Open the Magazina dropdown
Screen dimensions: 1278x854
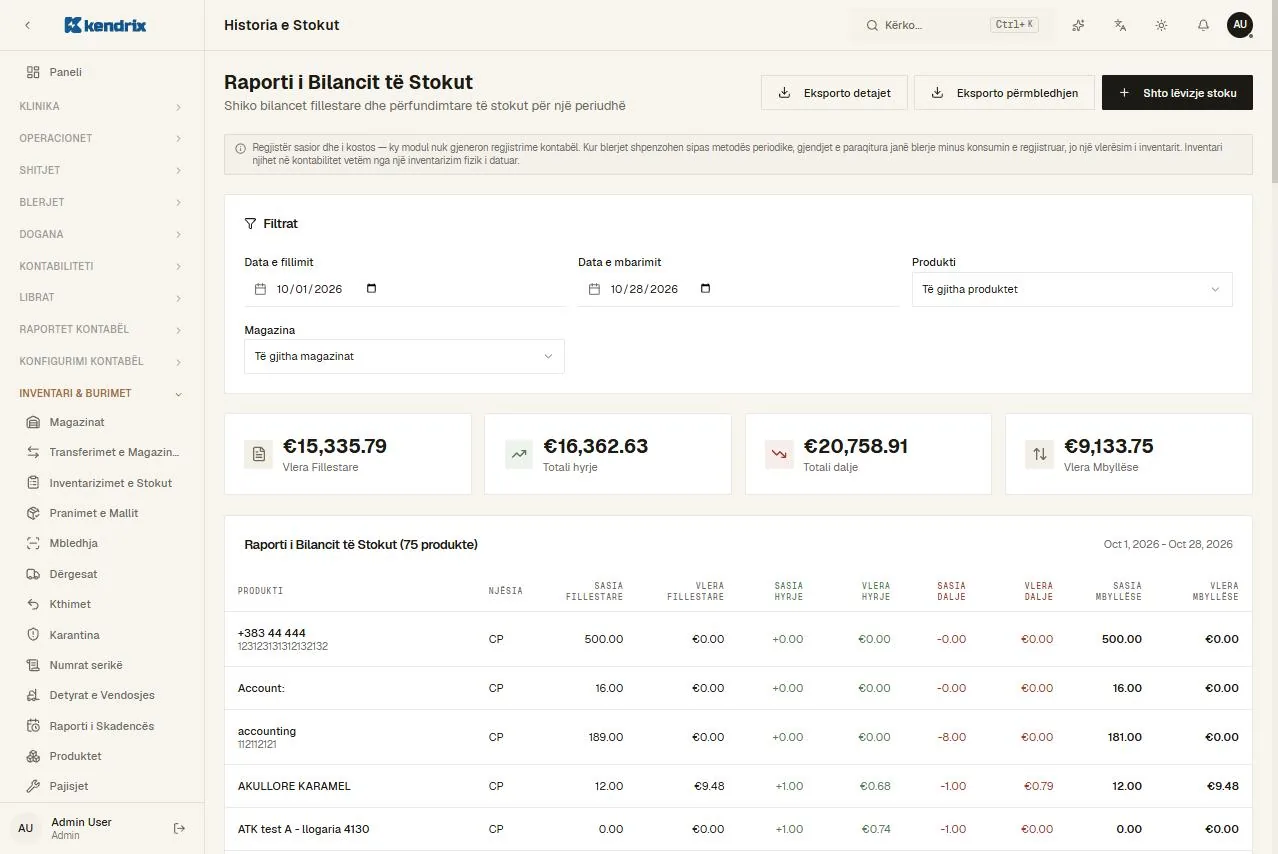(404, 356)
